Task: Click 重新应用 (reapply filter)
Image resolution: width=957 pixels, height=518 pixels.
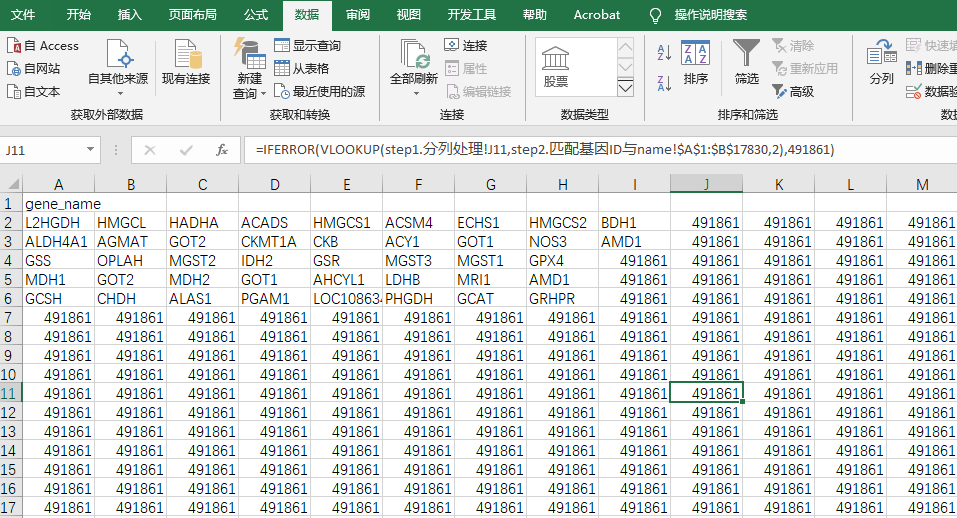Action: 805,69
